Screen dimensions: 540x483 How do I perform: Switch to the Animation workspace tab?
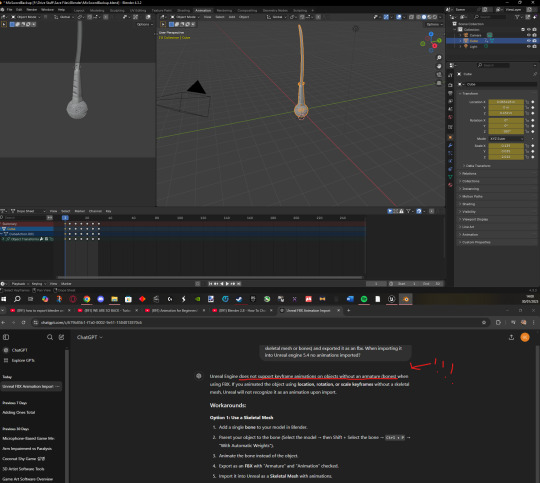point(203,10)
